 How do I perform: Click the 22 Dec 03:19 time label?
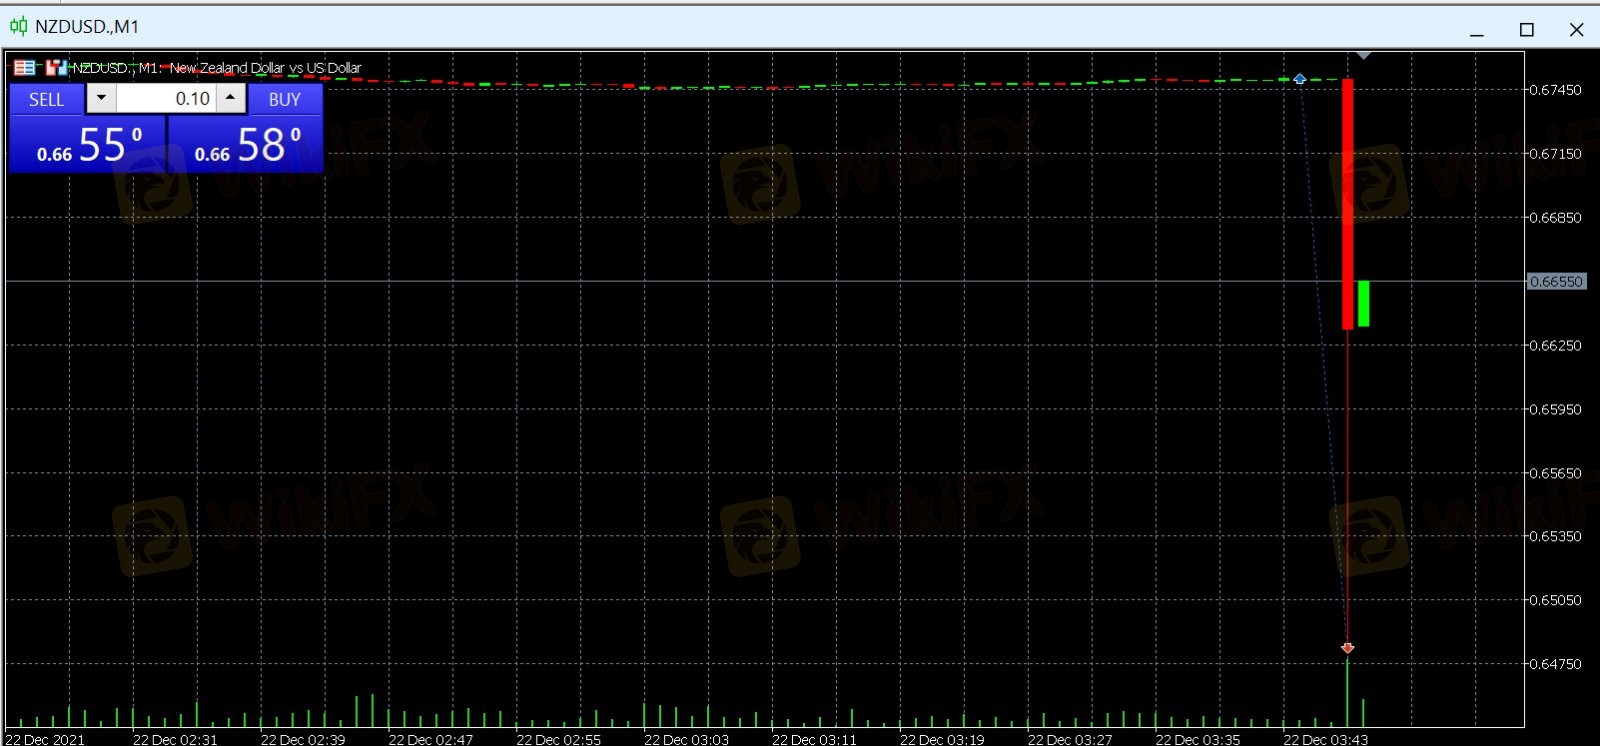(x=942, y=740)
